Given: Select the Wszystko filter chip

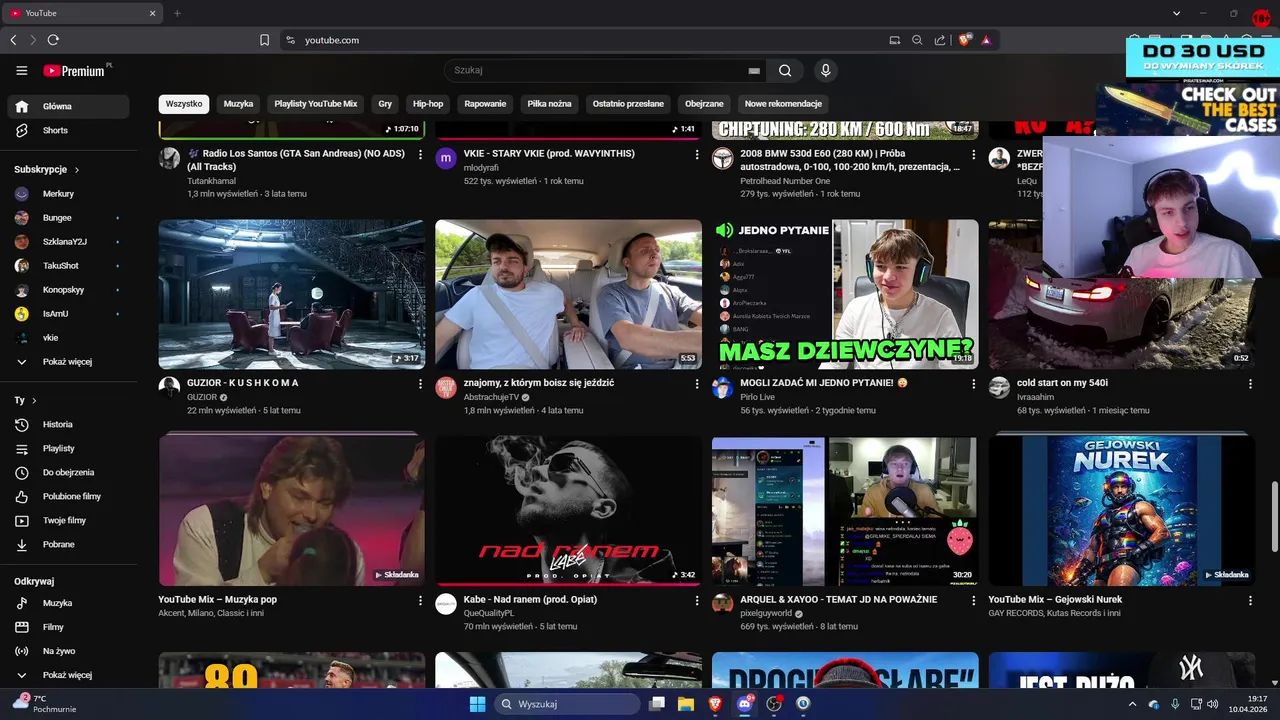Looking at the screenshot, I should (184, 104).
